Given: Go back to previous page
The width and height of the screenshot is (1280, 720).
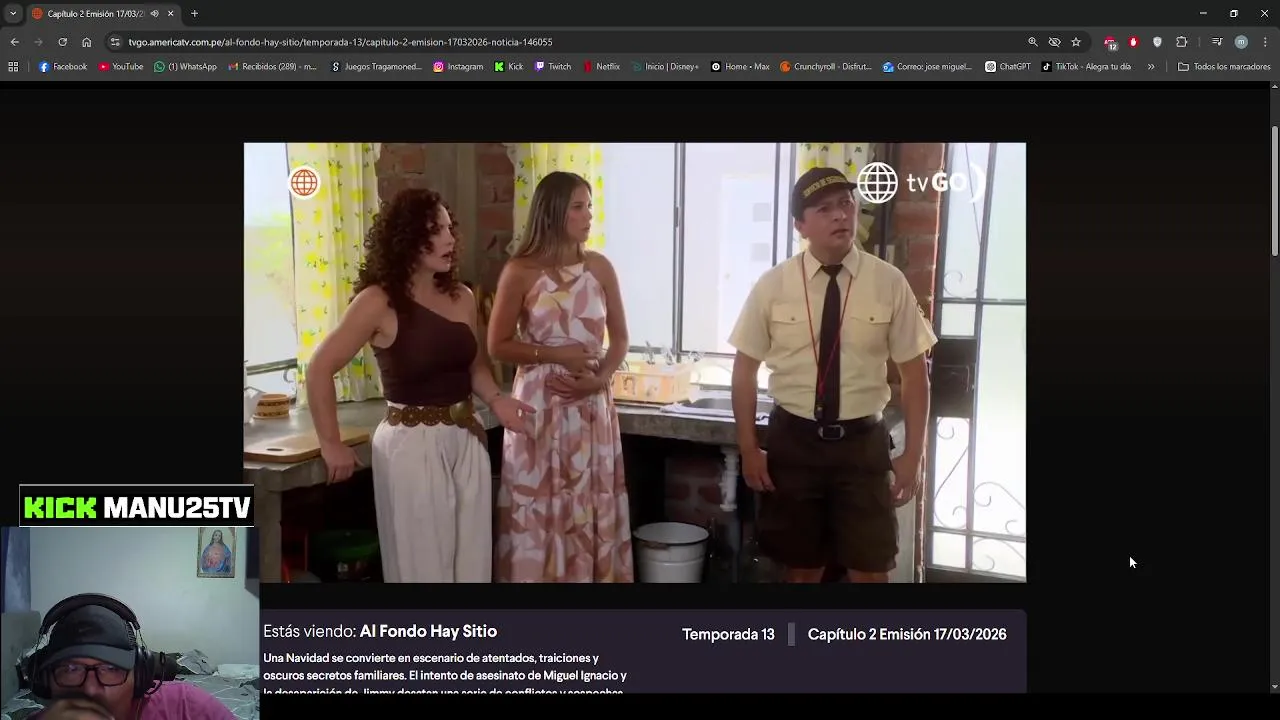Looking at the screenshot, I should 14,42.
